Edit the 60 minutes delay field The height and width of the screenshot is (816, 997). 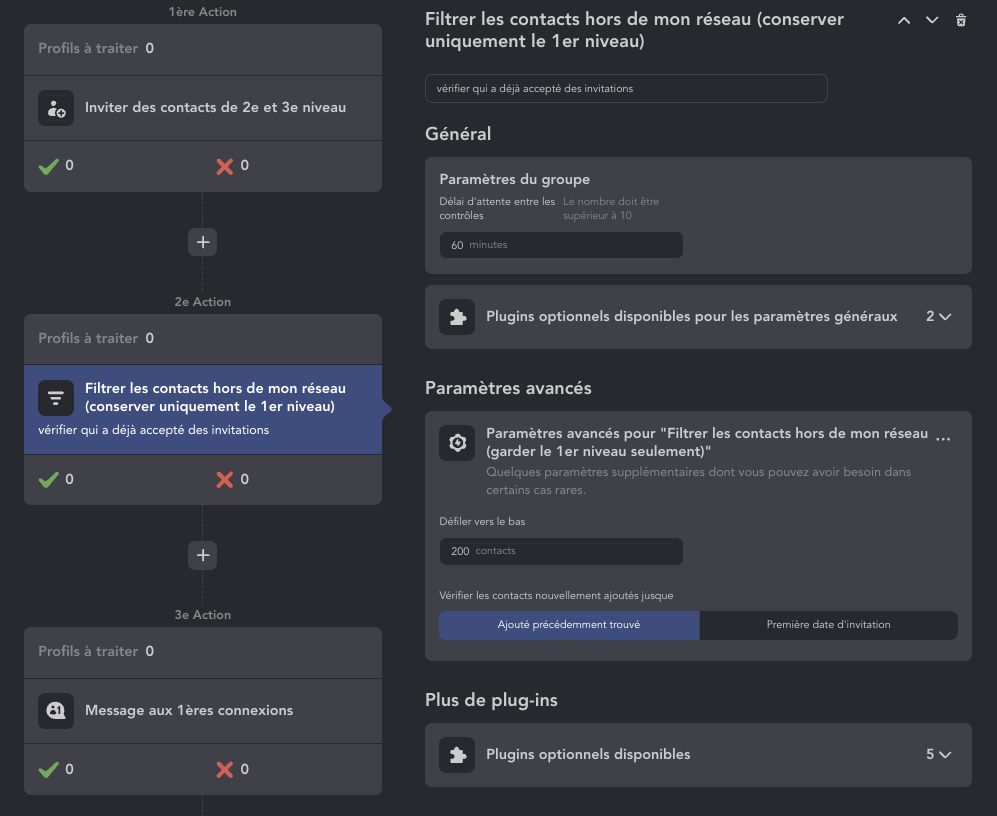tap(560, 245)
